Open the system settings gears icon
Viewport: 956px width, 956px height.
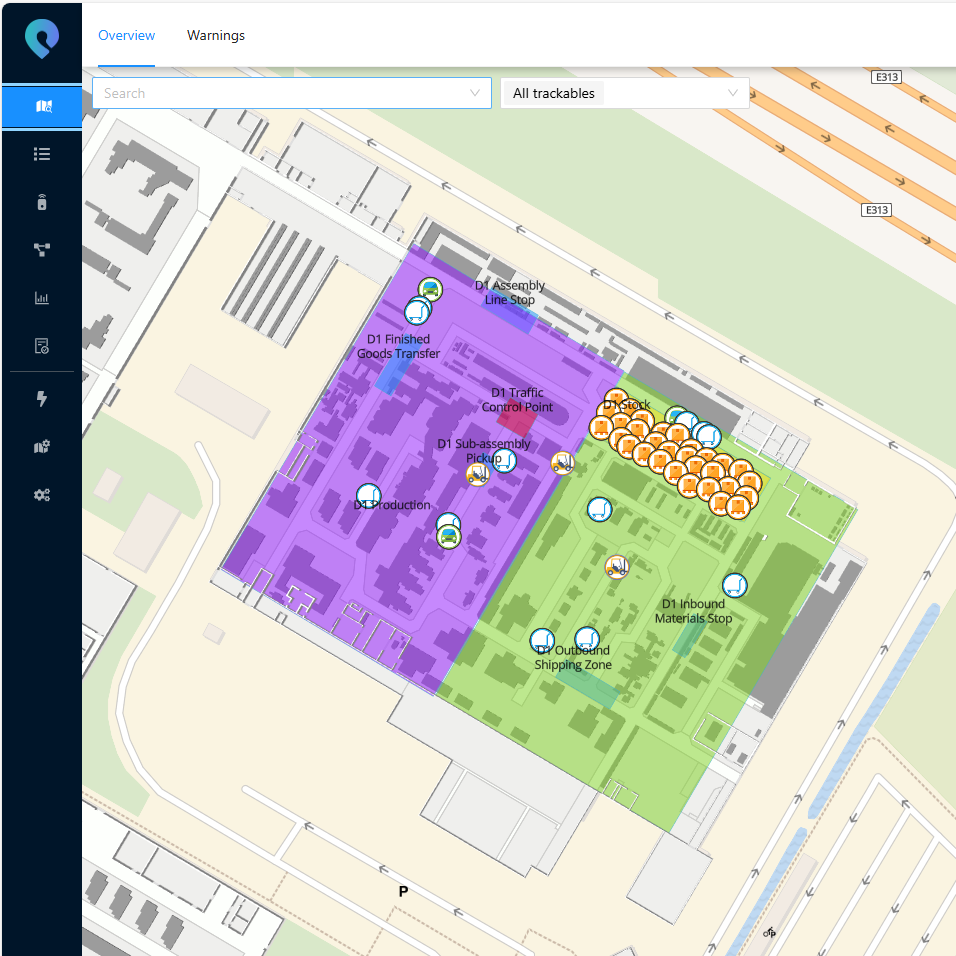(42, 495)
